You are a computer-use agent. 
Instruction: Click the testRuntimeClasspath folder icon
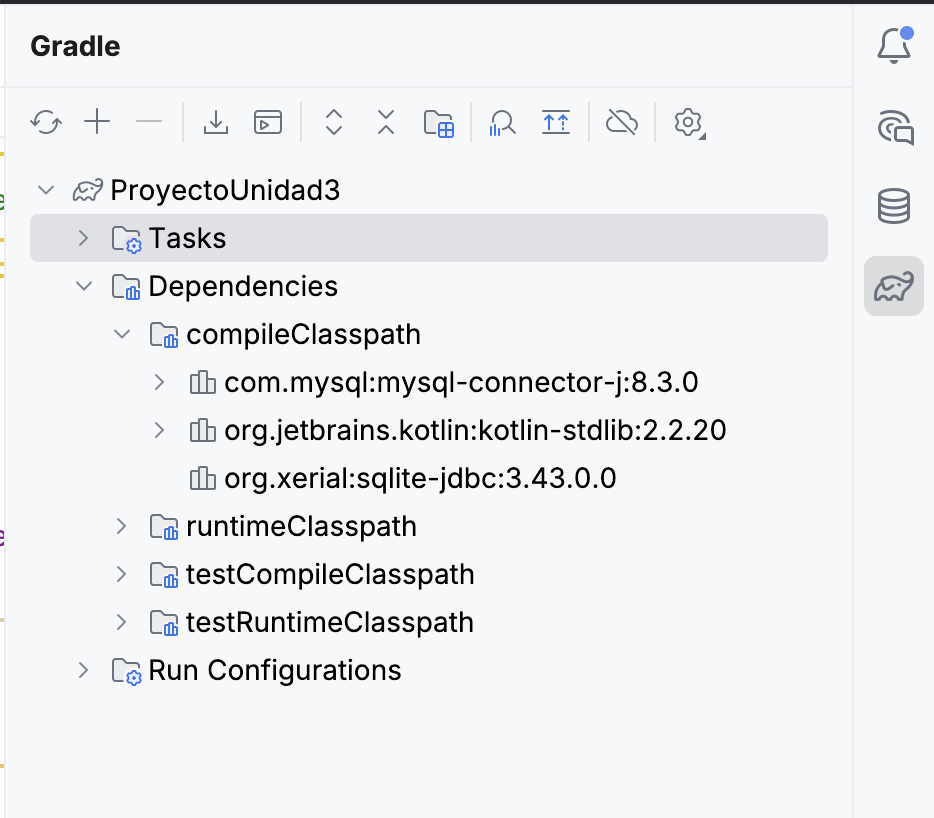[164, 623]
